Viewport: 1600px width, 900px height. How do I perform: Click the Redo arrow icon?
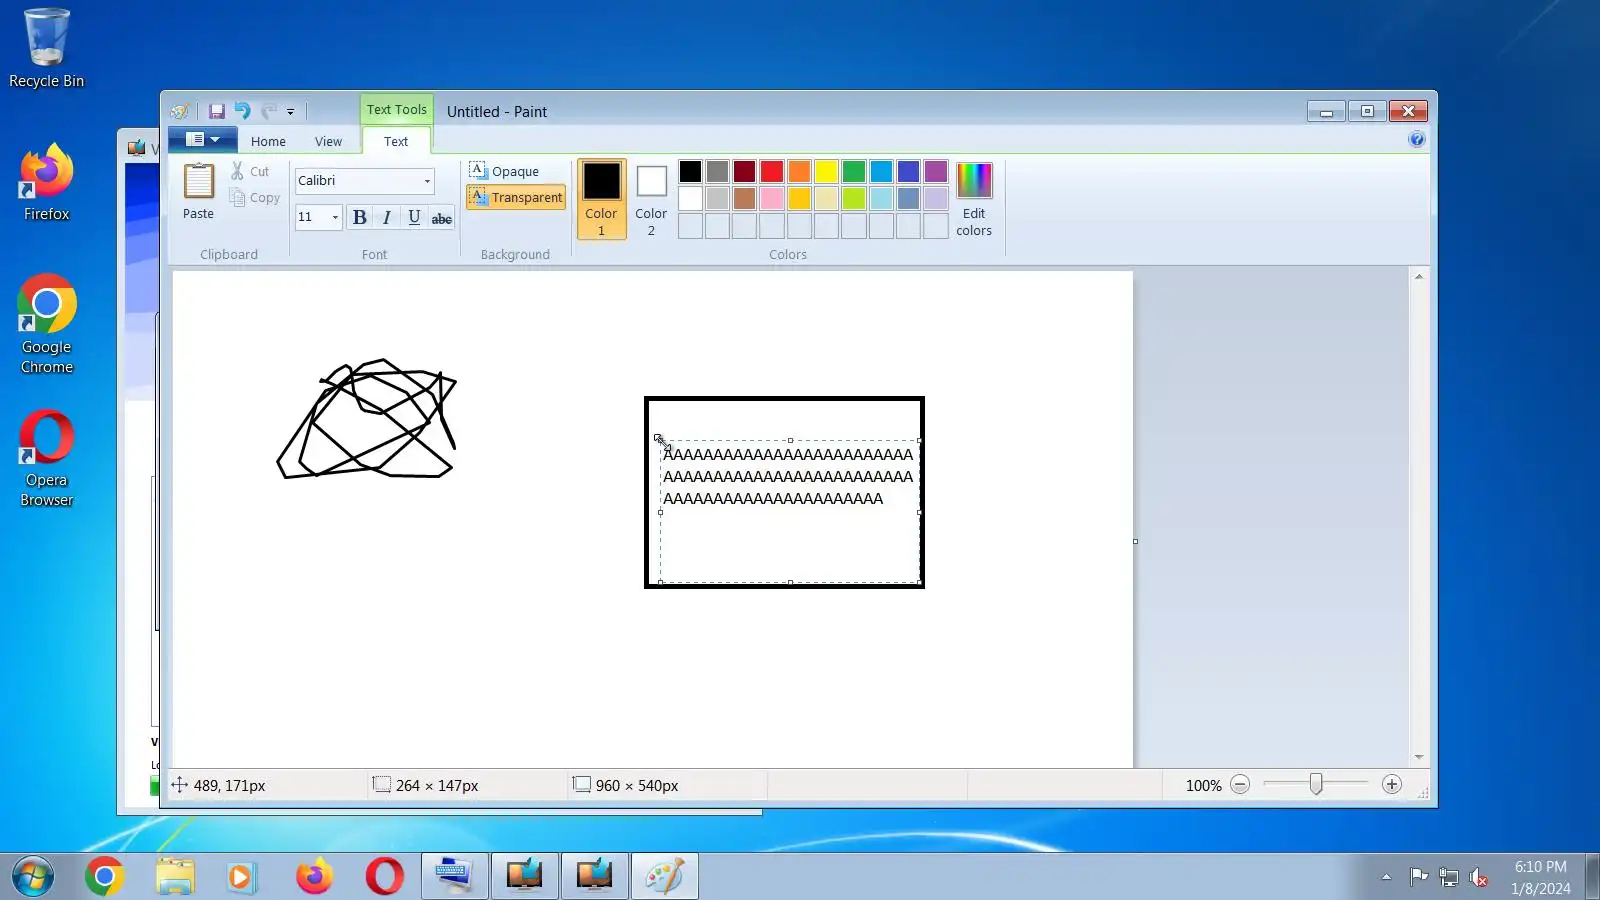point(268,111)
